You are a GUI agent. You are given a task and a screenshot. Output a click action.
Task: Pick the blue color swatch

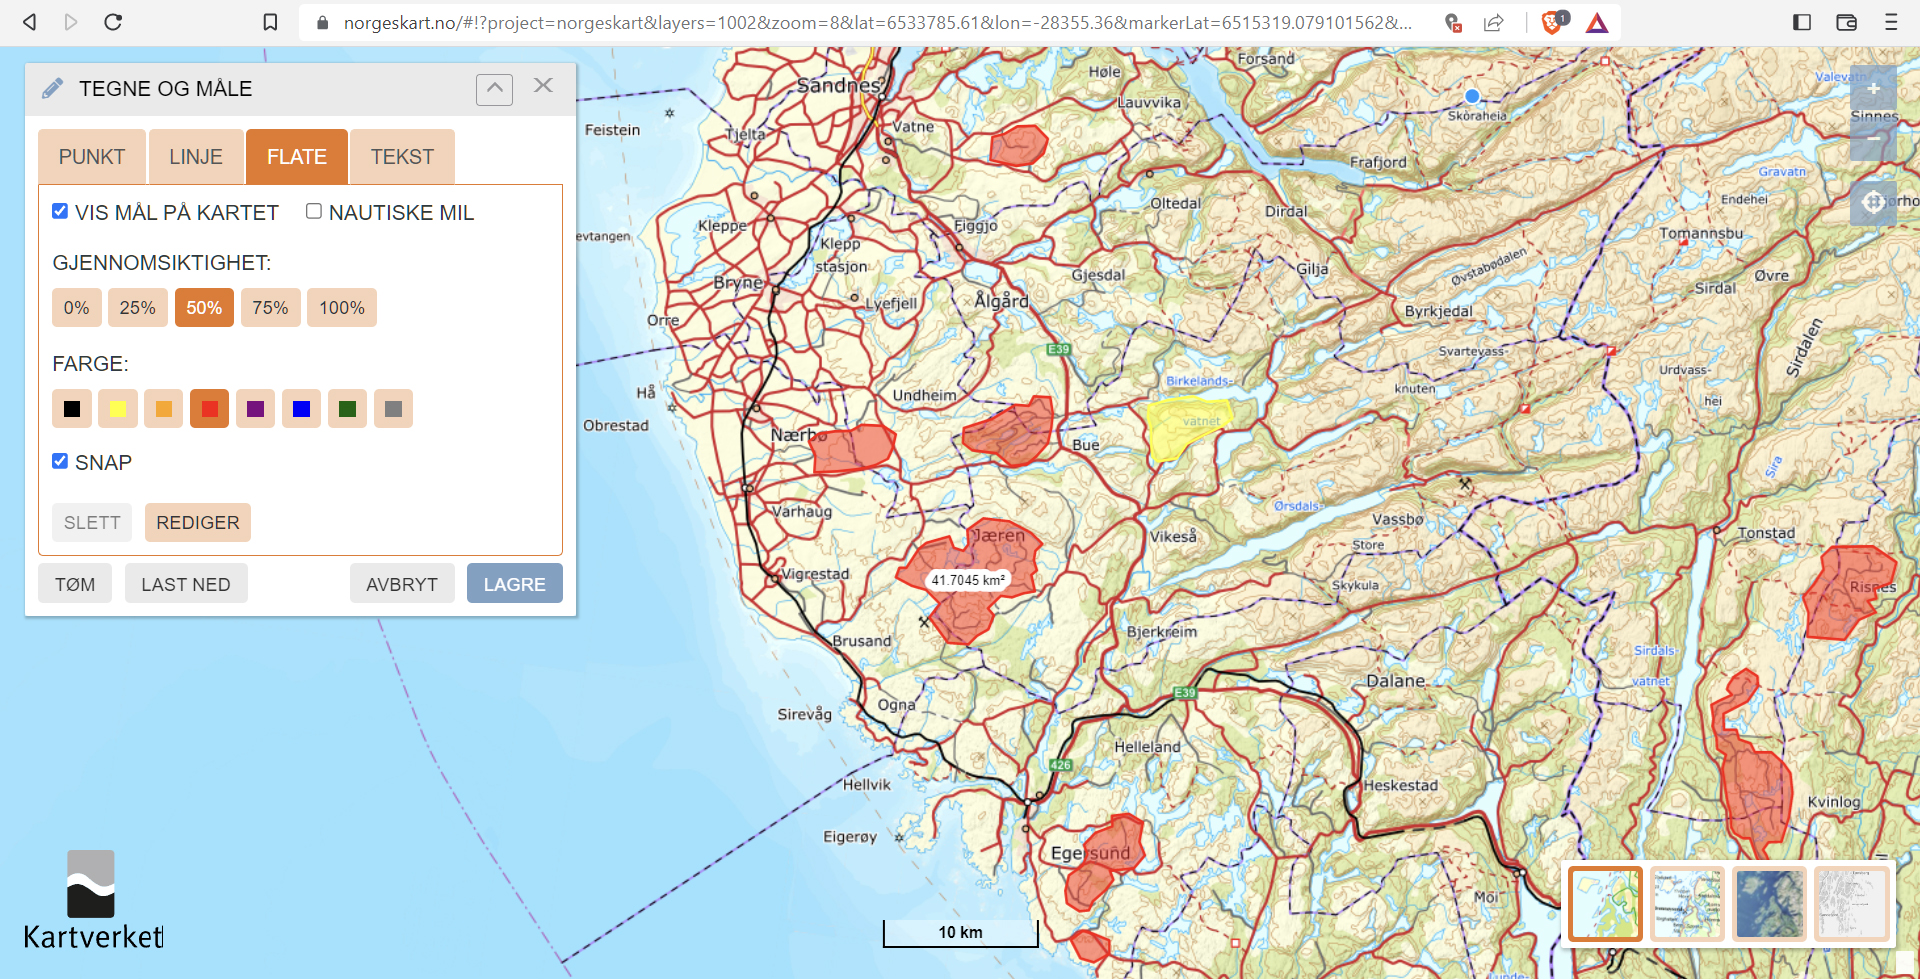(301, 409)
